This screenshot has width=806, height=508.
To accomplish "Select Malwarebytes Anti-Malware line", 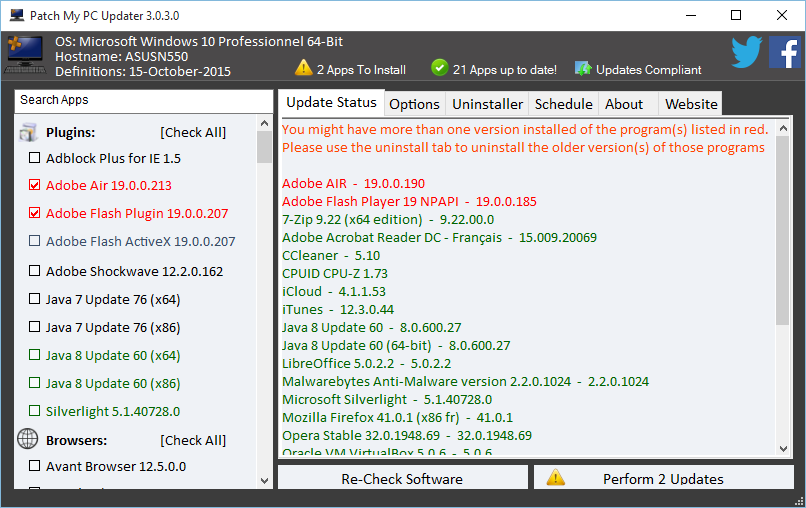I will pos(465,381).
